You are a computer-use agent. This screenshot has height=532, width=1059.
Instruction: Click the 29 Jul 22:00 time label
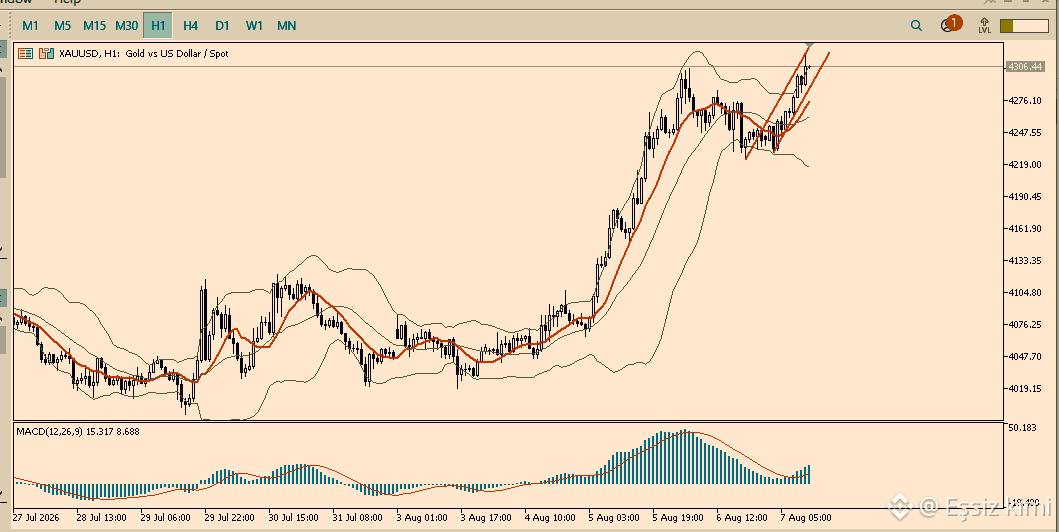[230, 518]
